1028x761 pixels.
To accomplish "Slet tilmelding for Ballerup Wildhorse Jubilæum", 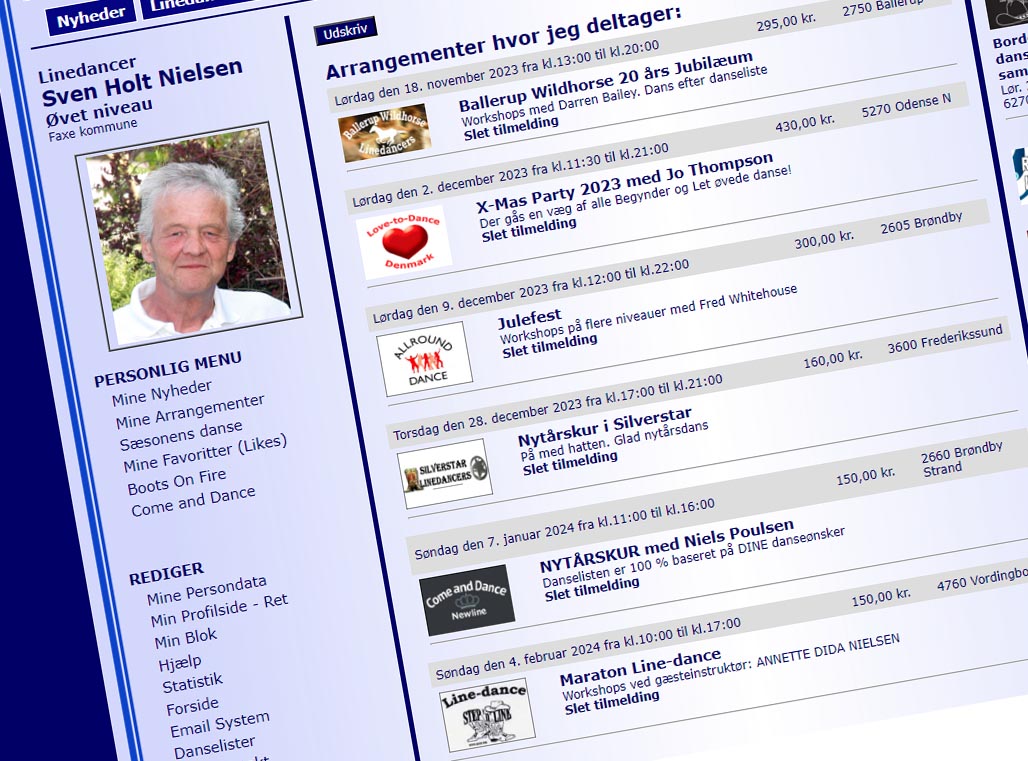I will point(511,128).
